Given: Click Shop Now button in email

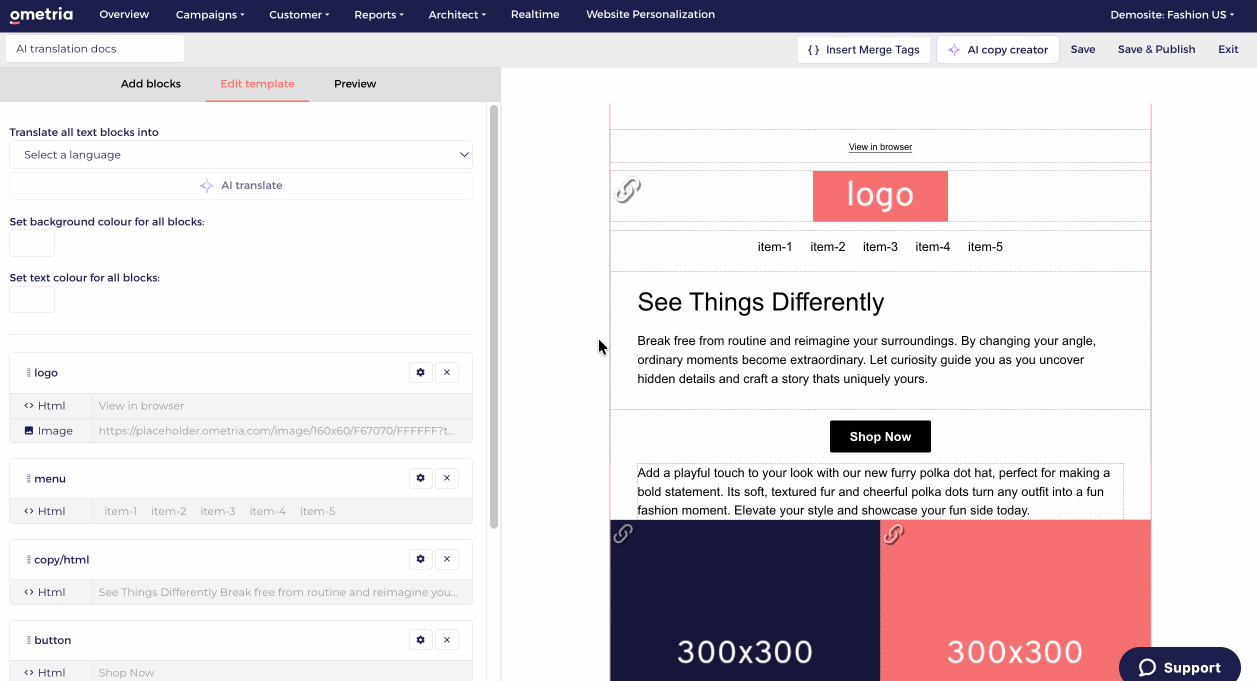Looking at the screenshot, I should (x=880, y=437).
